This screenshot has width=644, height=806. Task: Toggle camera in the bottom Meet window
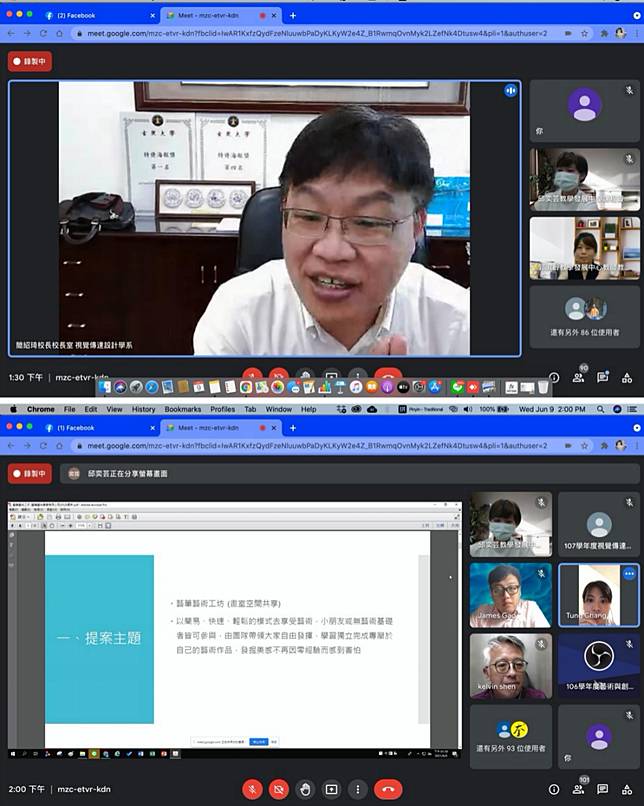tap(279, 789)
